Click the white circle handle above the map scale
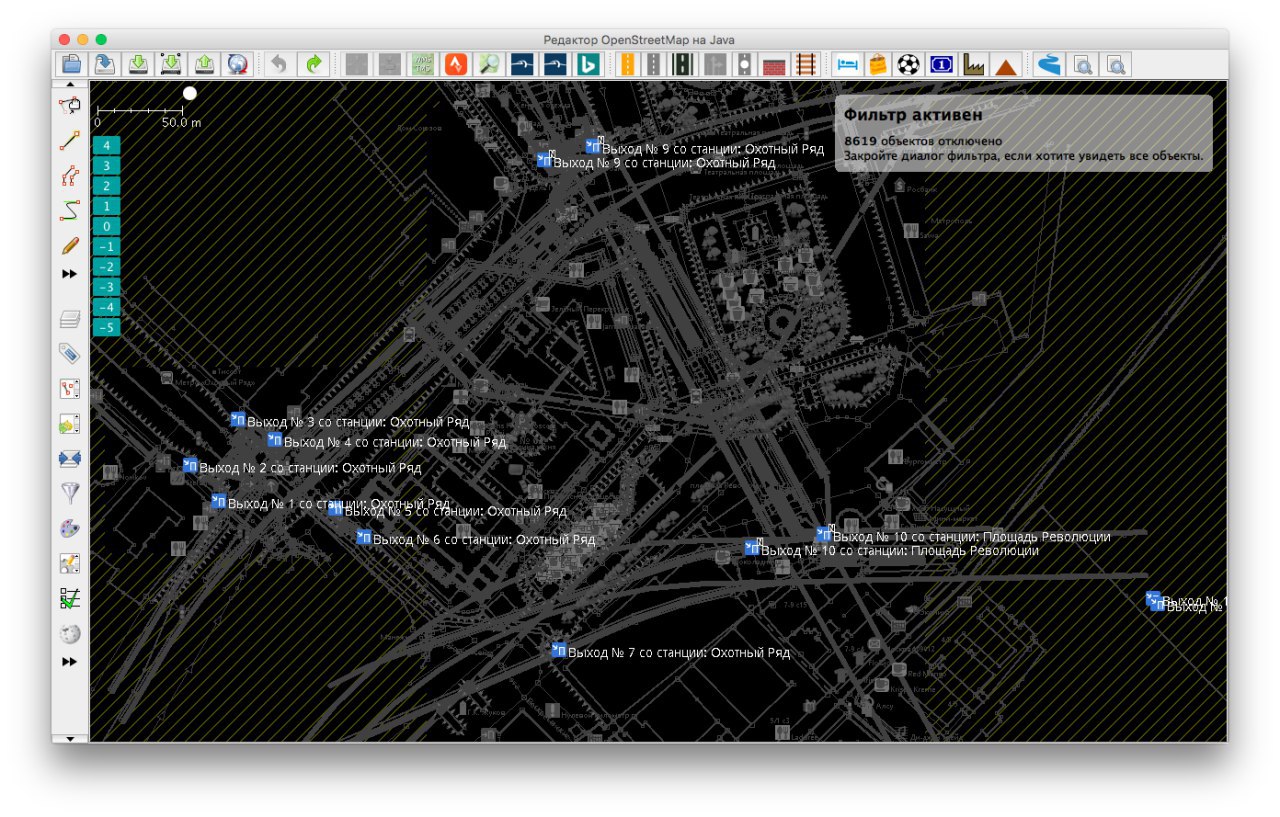The height and width of the screenshot is (817, 1280). (x=190, y=93)
